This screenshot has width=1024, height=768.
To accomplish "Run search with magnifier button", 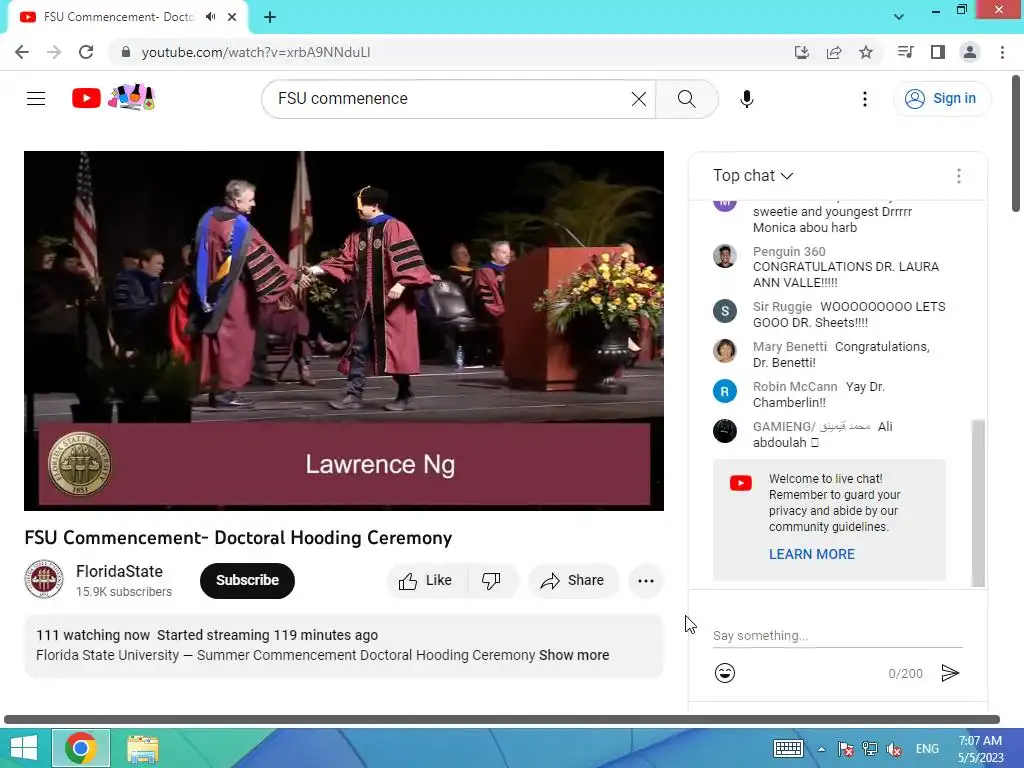I will click(x=686, y=99).
